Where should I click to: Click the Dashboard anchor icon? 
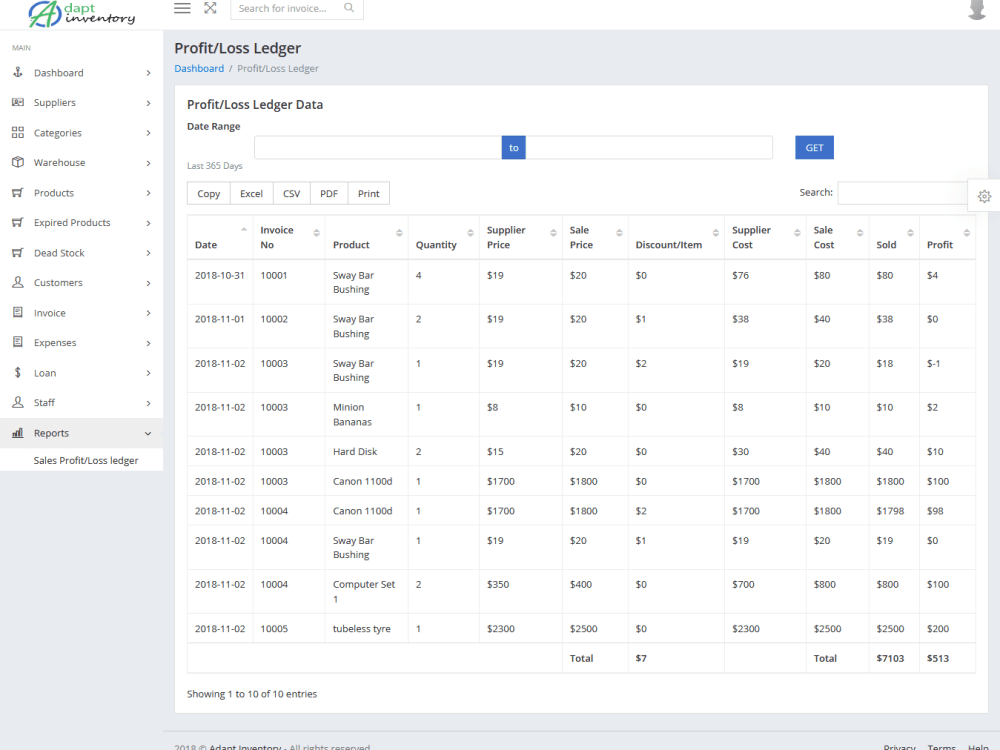(x=18, y=72)
